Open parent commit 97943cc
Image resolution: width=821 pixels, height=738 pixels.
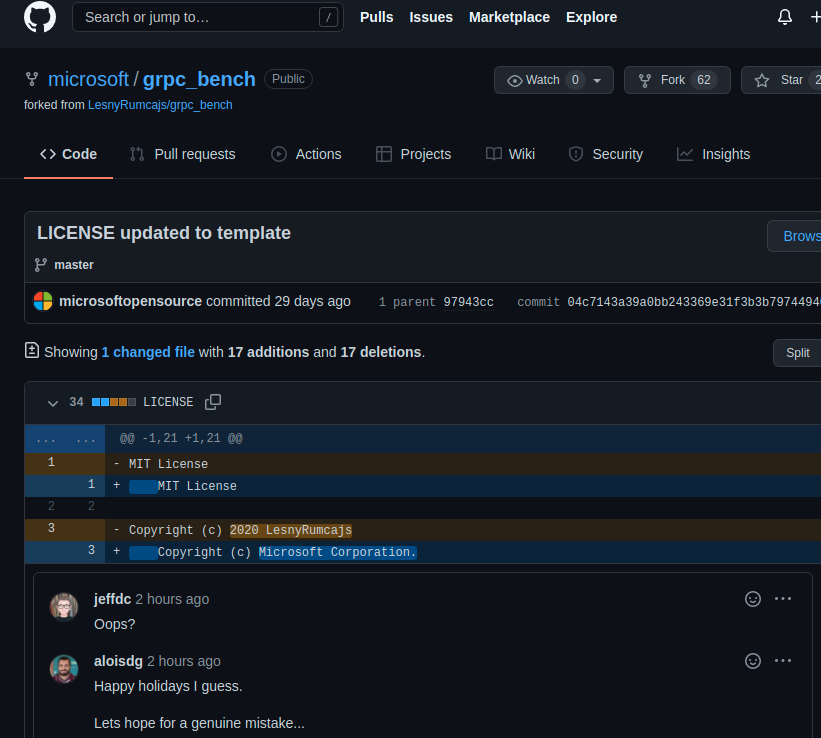(468, 302)
